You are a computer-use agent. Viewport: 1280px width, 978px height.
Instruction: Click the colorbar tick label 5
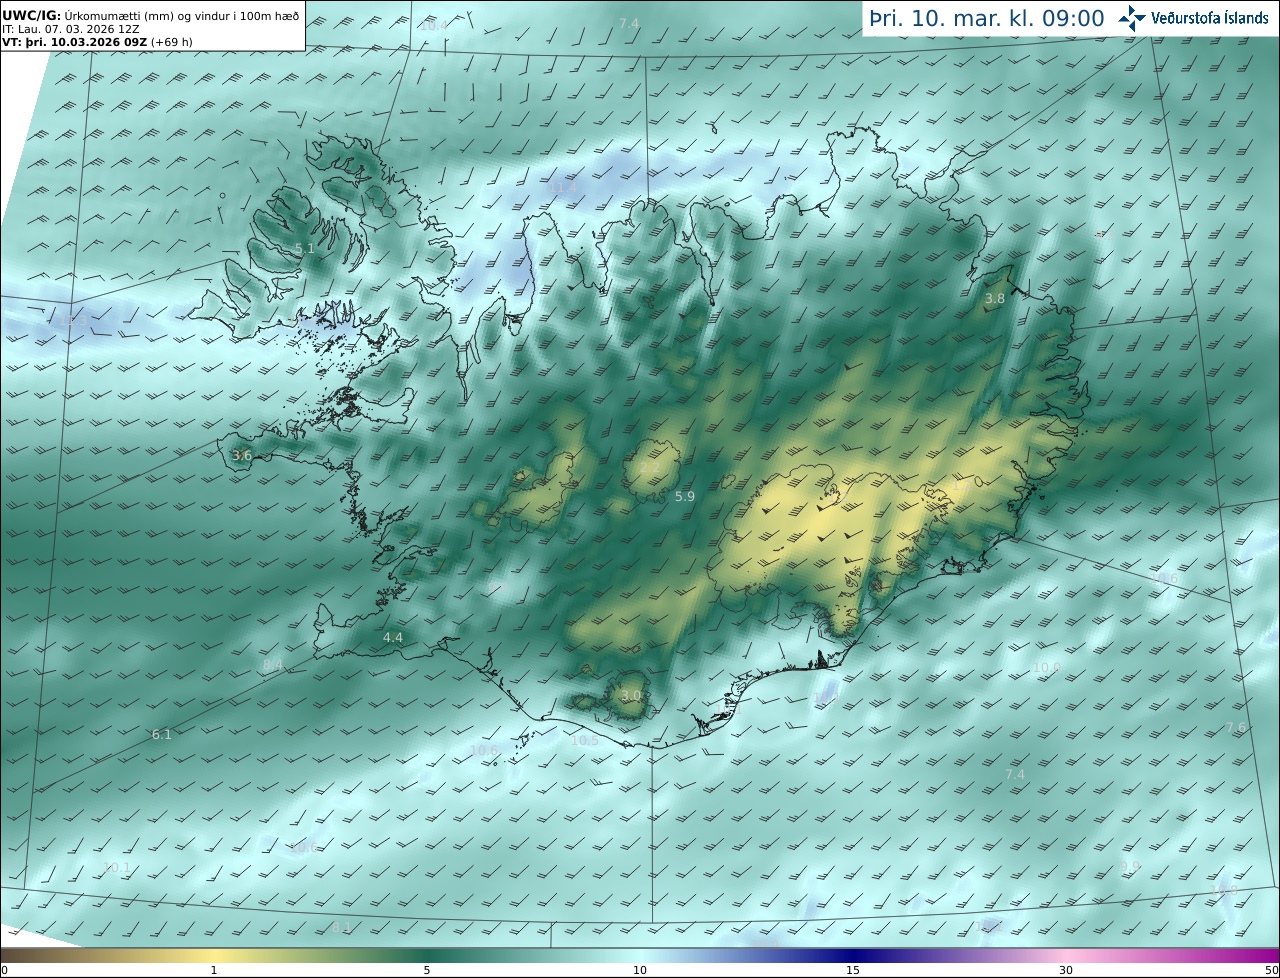click(427, 970)
